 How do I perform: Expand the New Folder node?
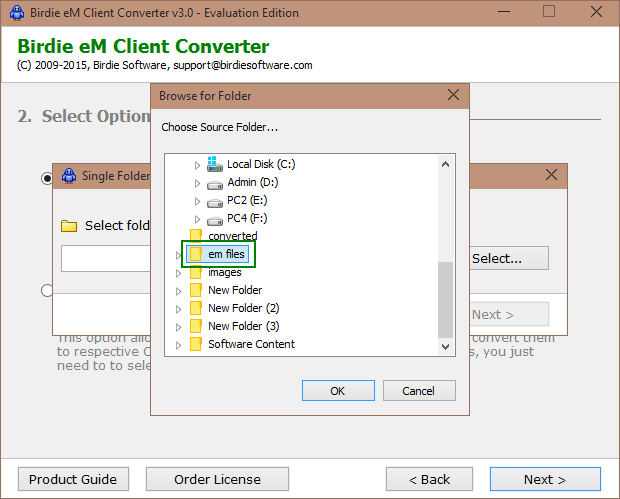click(x=178, y=291)
